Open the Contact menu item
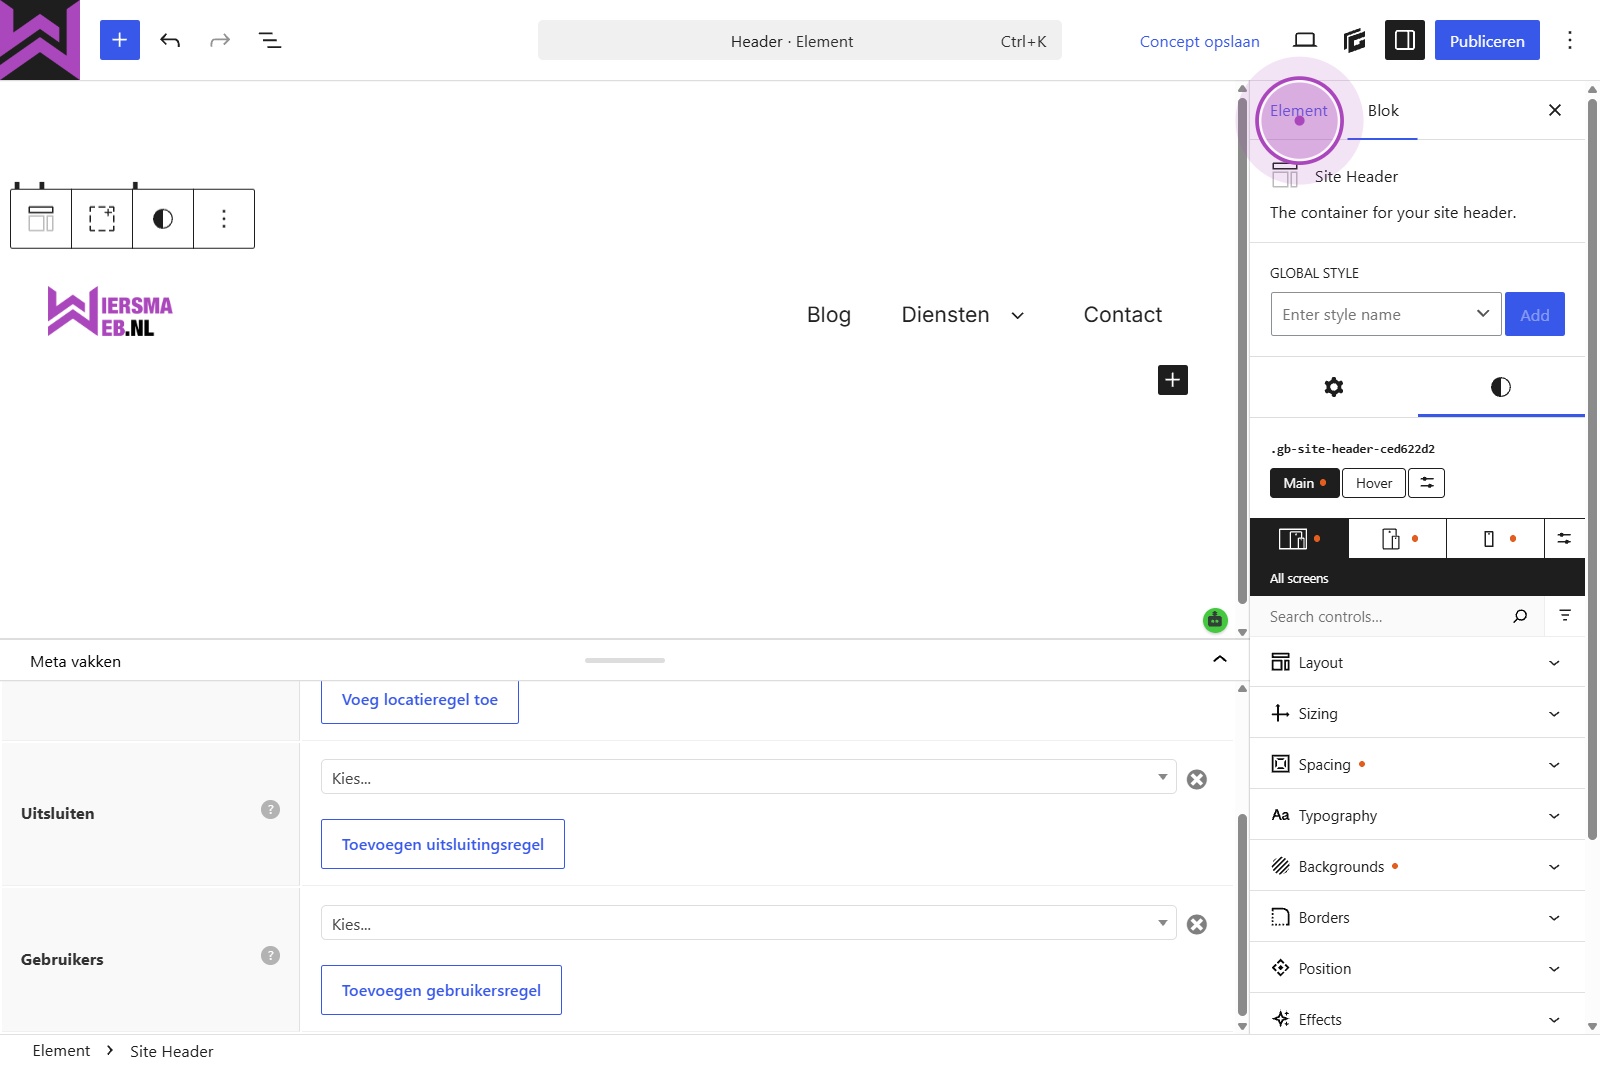1600x1065 pixels. point(1123,315)
